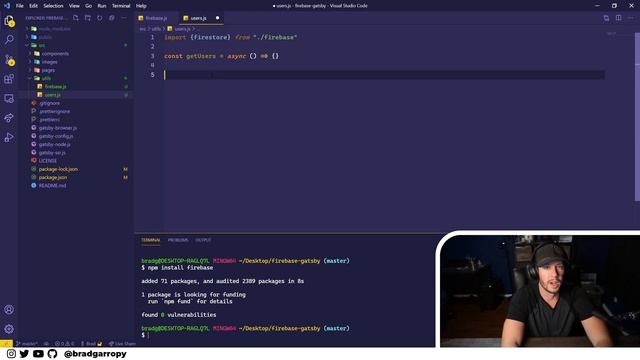640x360 pixels.
Task: Open the Go menu
Action: pyautogui.click(x=89, y=6)
